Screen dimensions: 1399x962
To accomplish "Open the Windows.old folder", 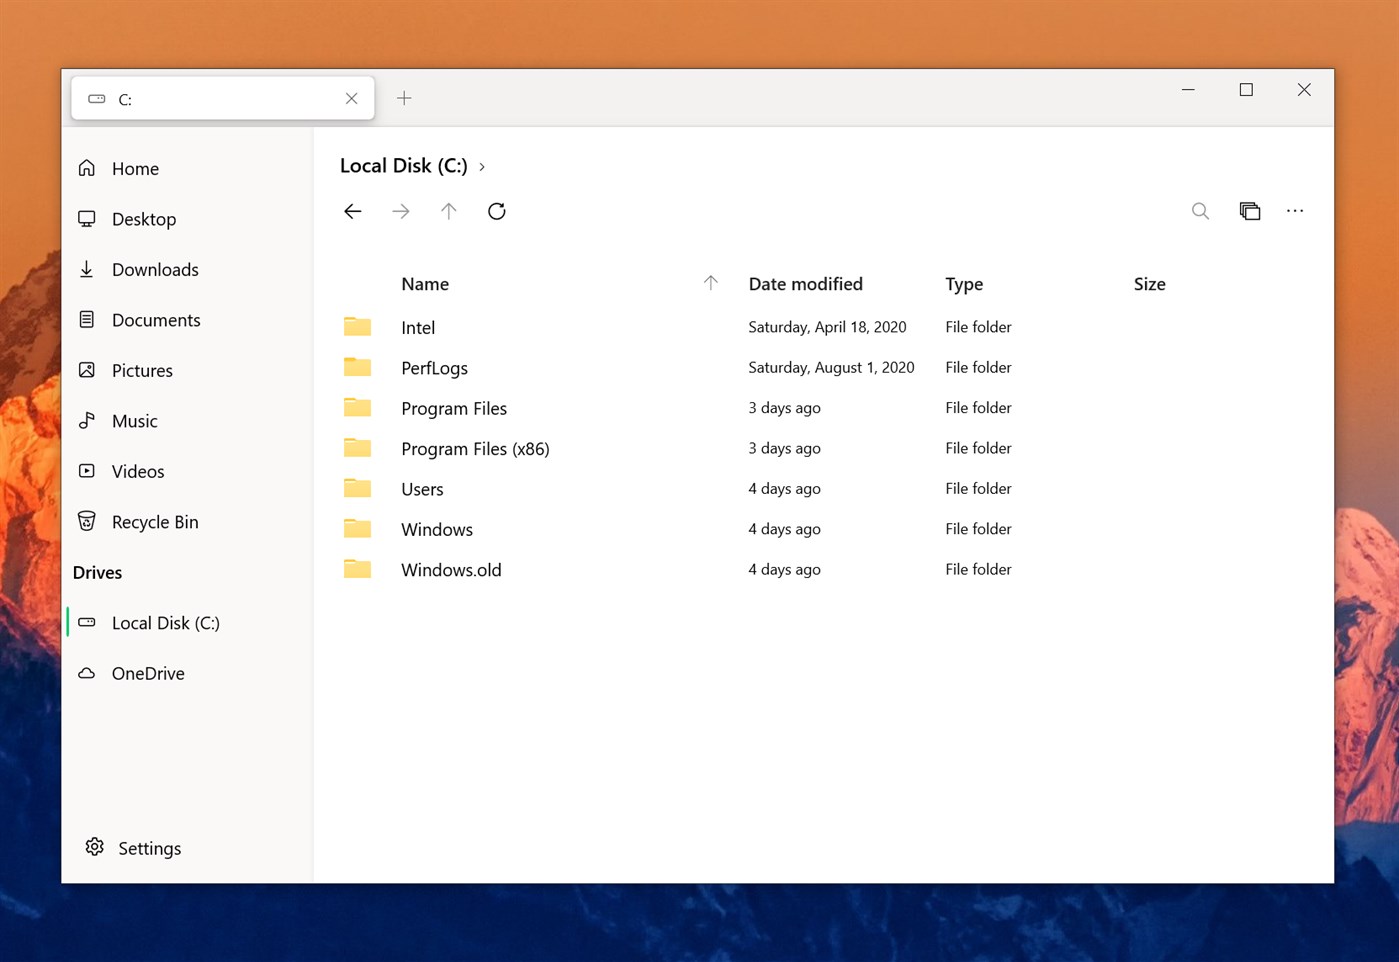I will click(x=451, y=569).
